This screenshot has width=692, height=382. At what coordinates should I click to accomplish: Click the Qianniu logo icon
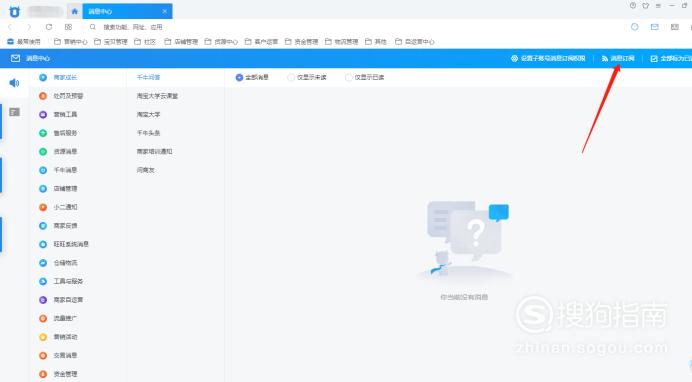[14, 12]
